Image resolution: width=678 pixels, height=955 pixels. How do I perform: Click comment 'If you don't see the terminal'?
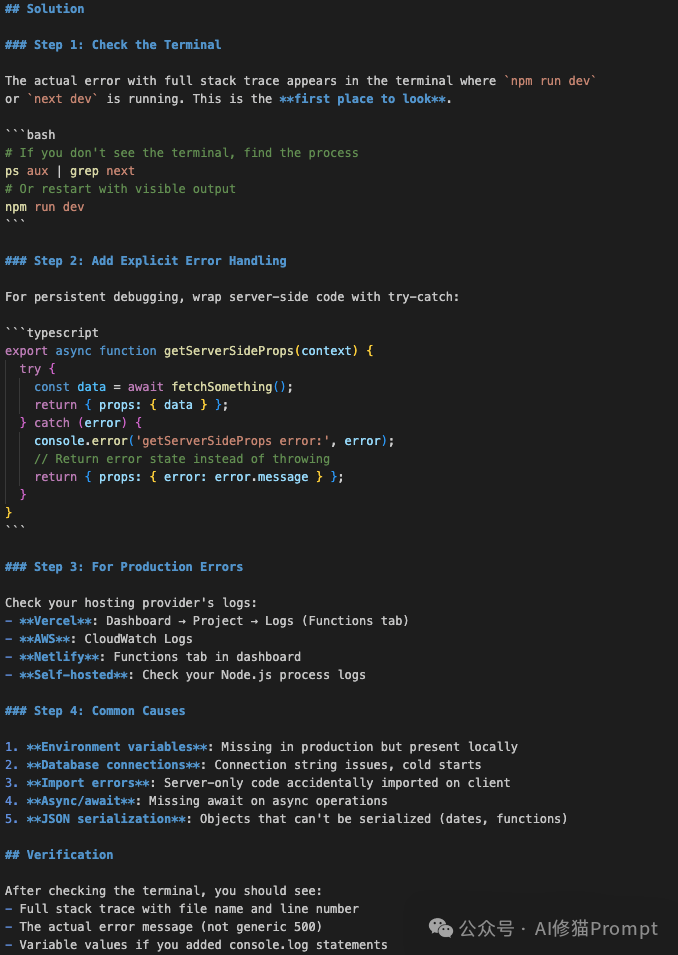click(182, 153)
